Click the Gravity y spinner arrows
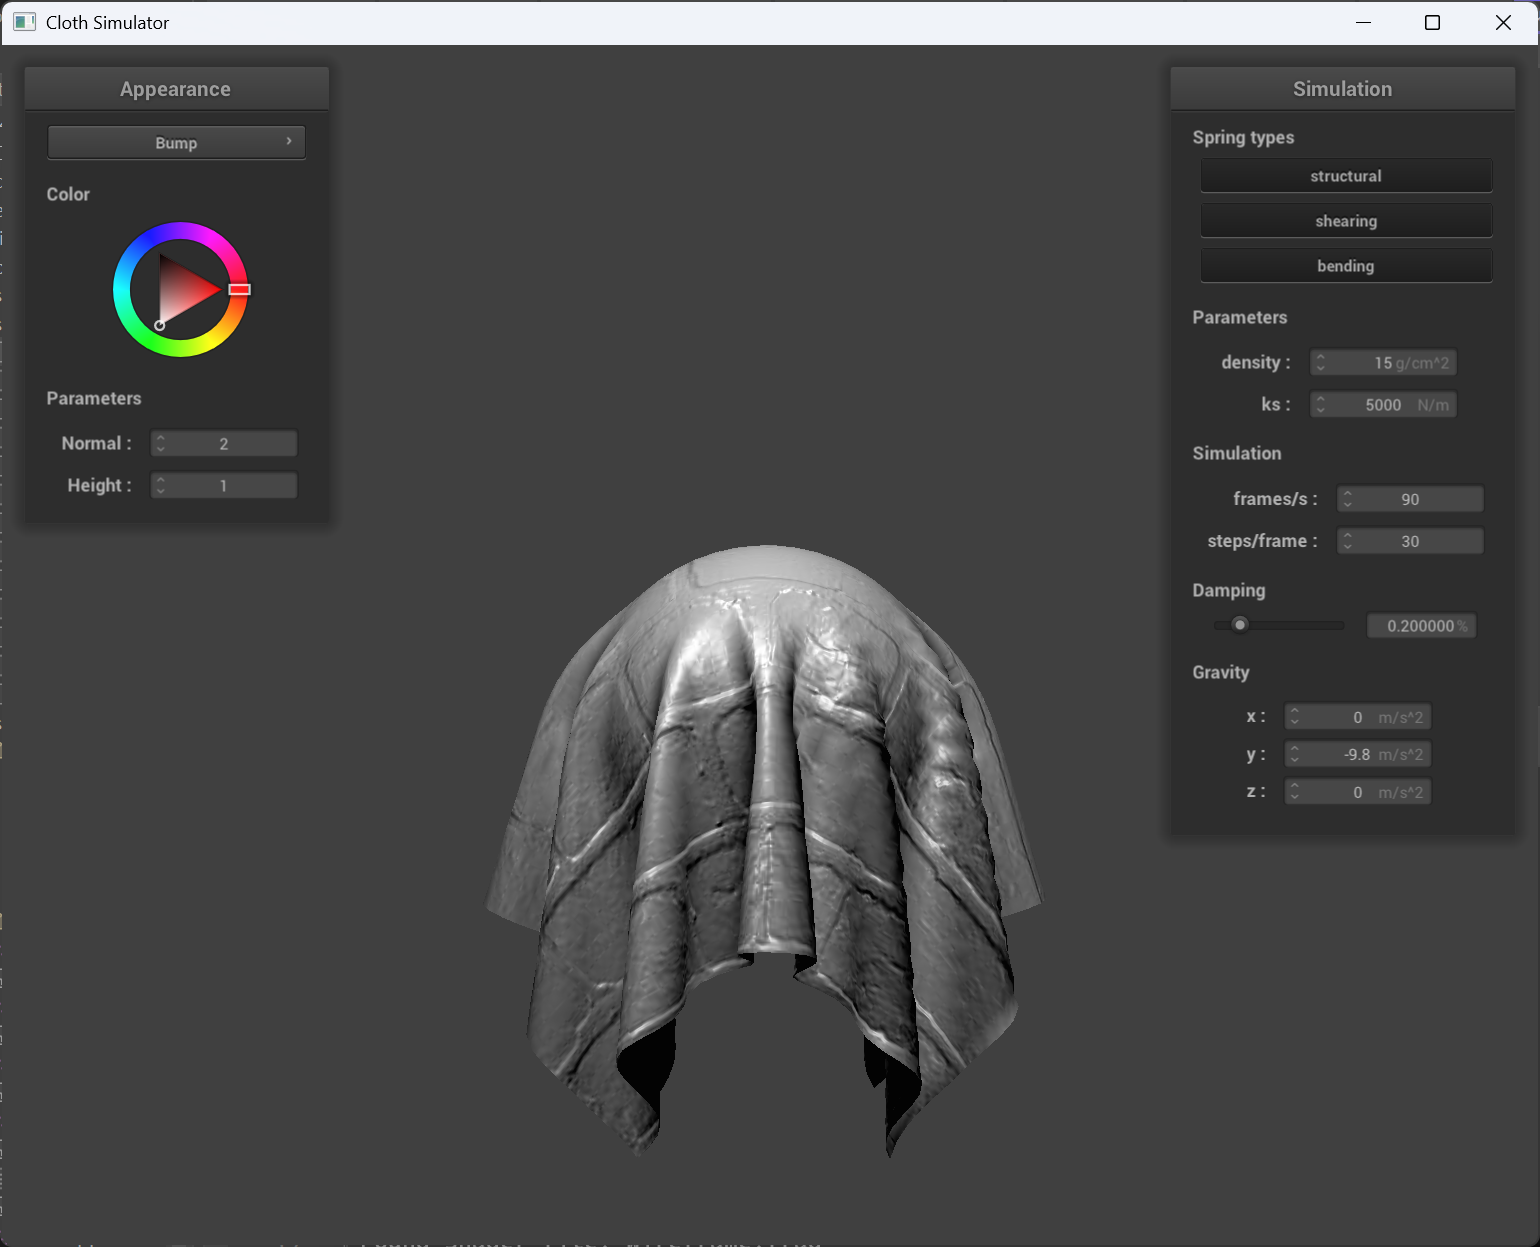The height and width of the screenshot is (1247, 1540). tap(1295, 754)
